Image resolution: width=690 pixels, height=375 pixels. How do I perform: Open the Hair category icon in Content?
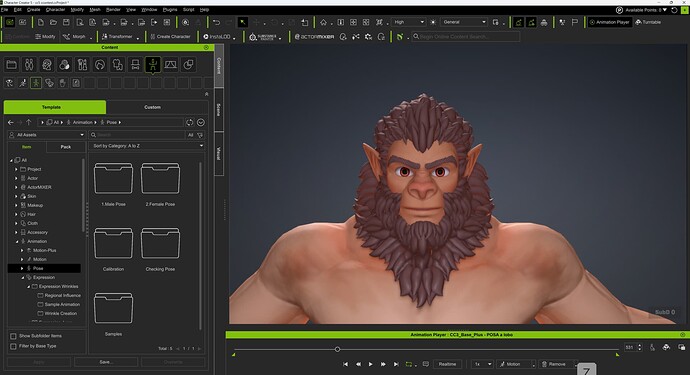100,65
